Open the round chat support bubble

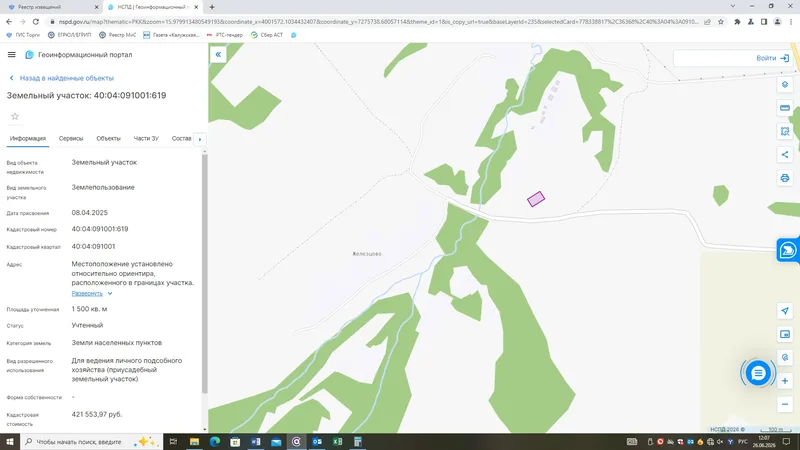[x=758, y=373]
